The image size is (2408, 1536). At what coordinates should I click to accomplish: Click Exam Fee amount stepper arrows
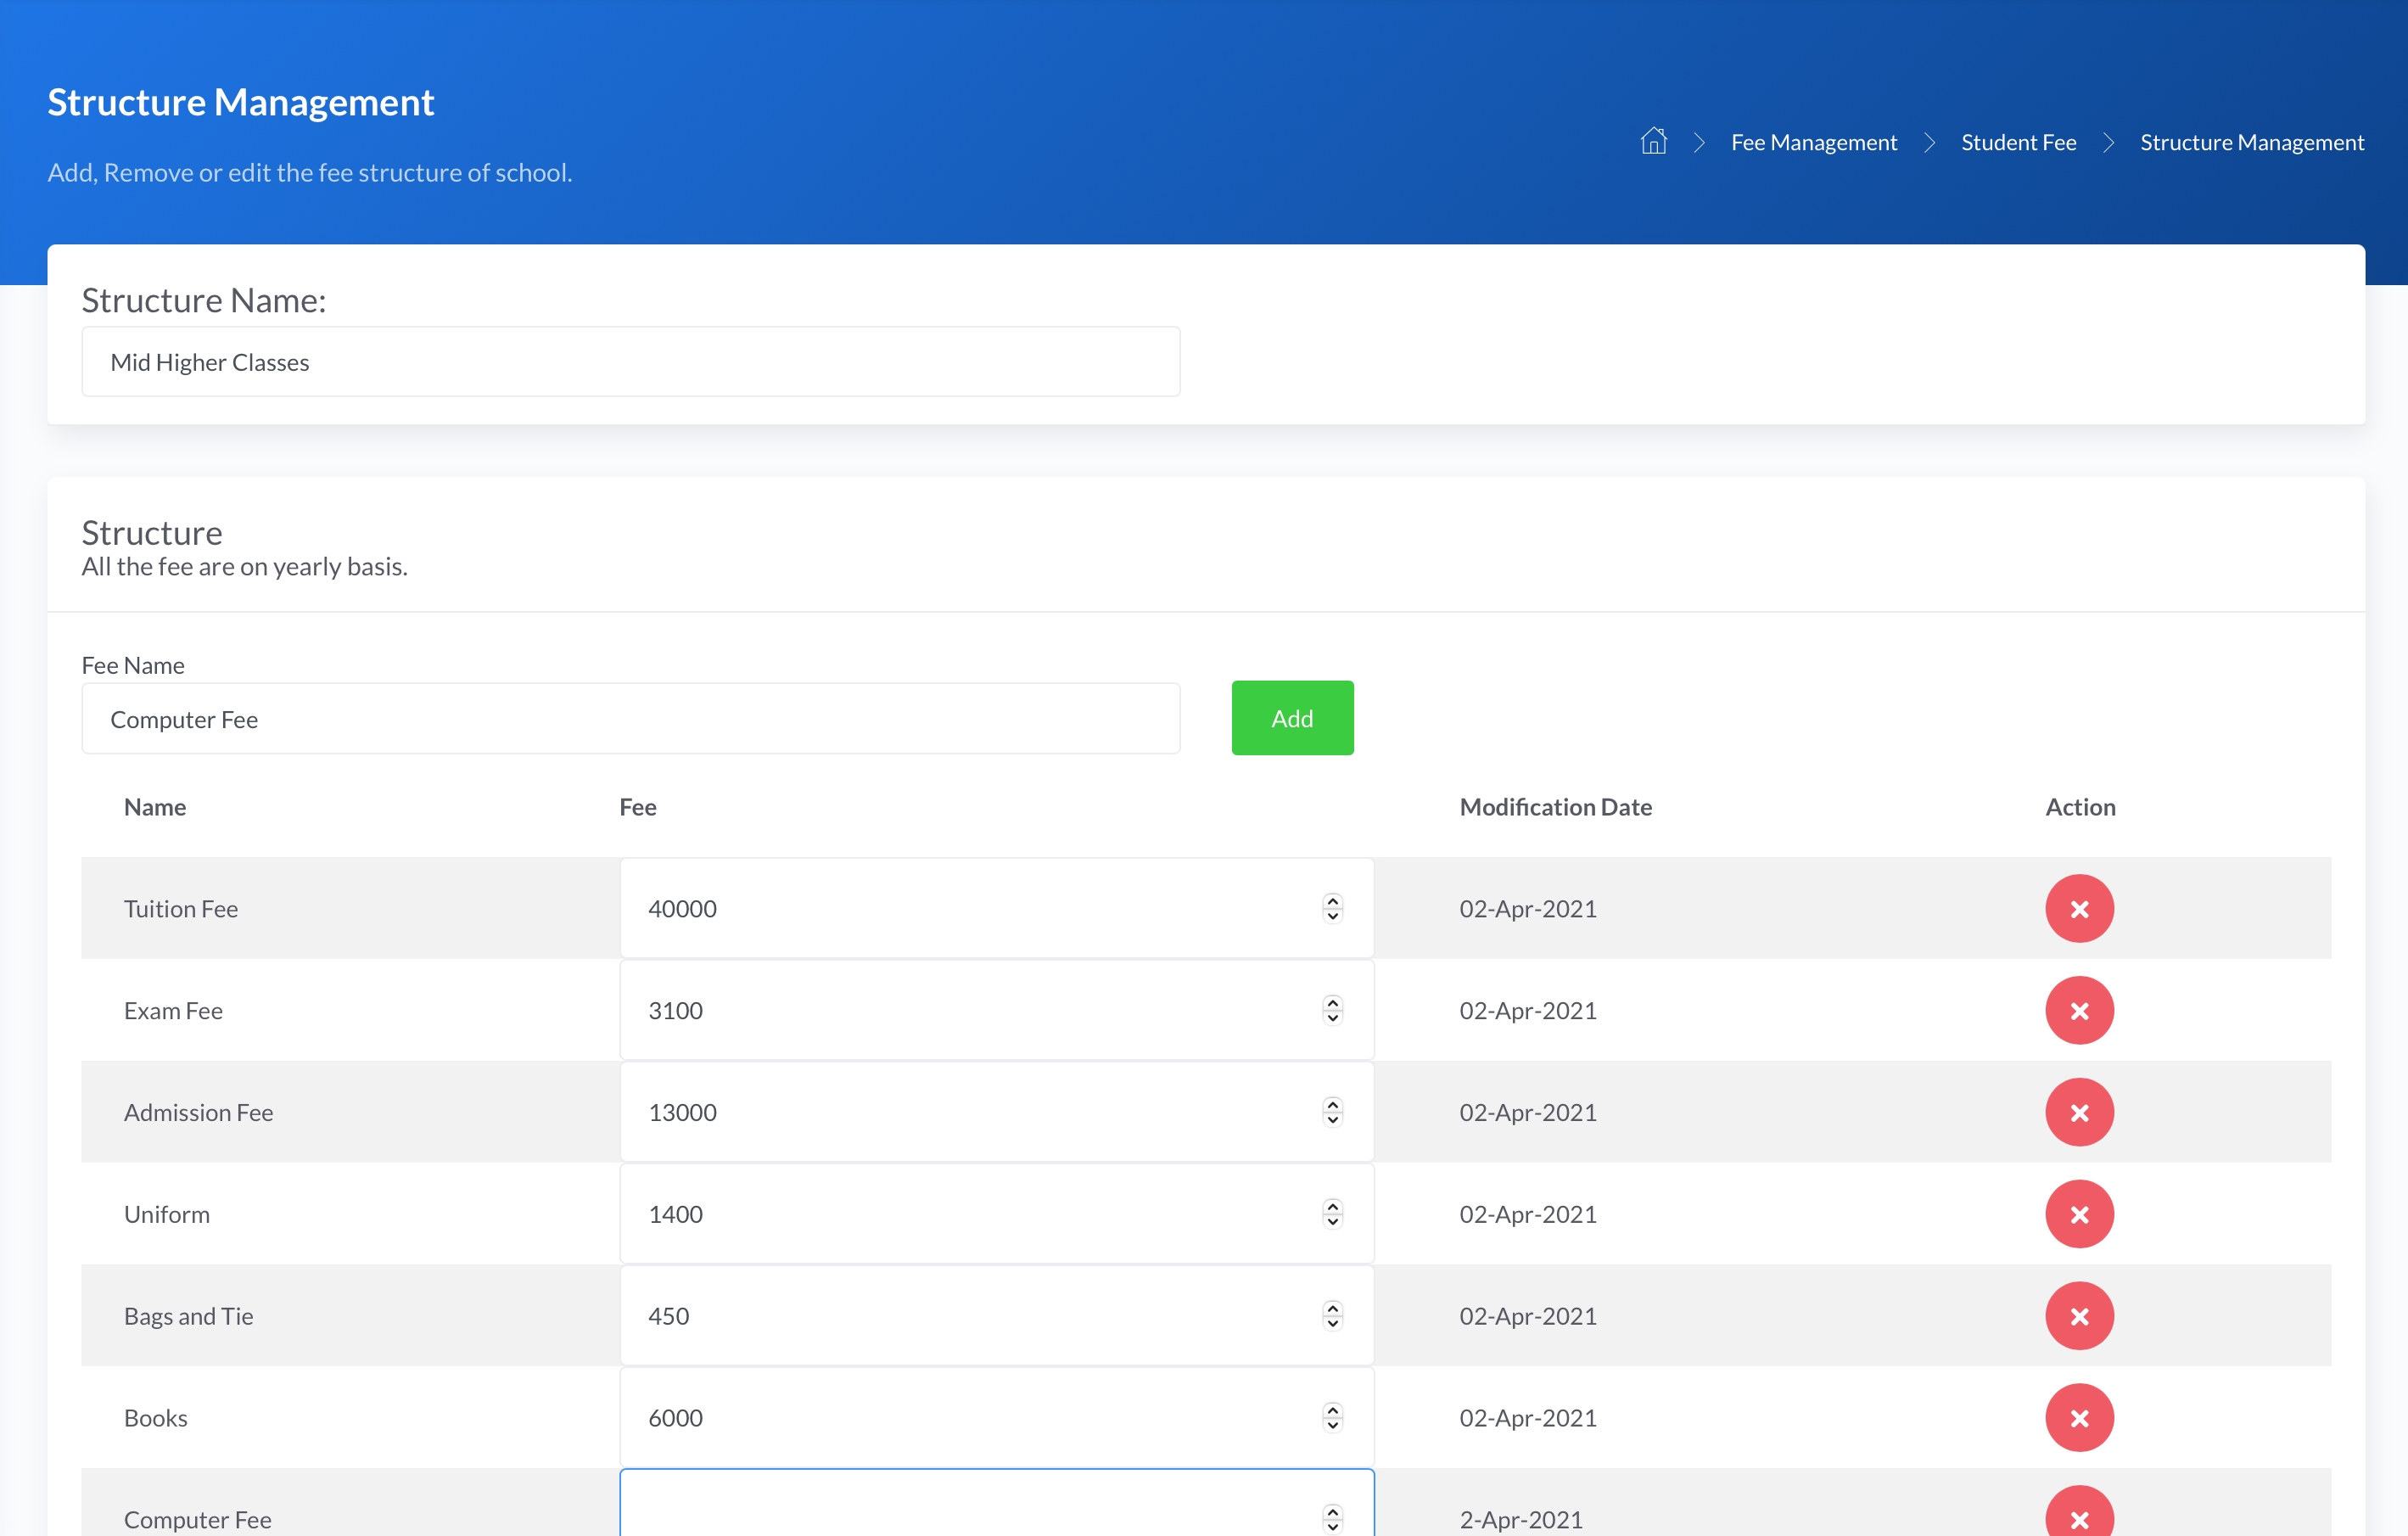[x=1332, y=1010]
